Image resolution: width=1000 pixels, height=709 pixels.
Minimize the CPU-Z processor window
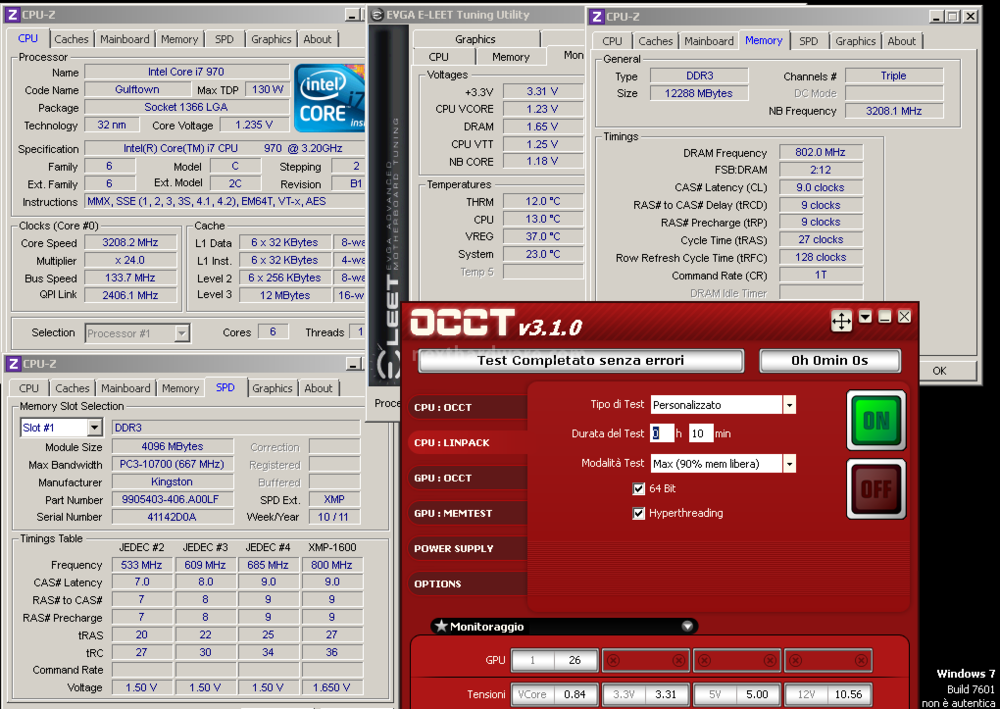point(352,15)
